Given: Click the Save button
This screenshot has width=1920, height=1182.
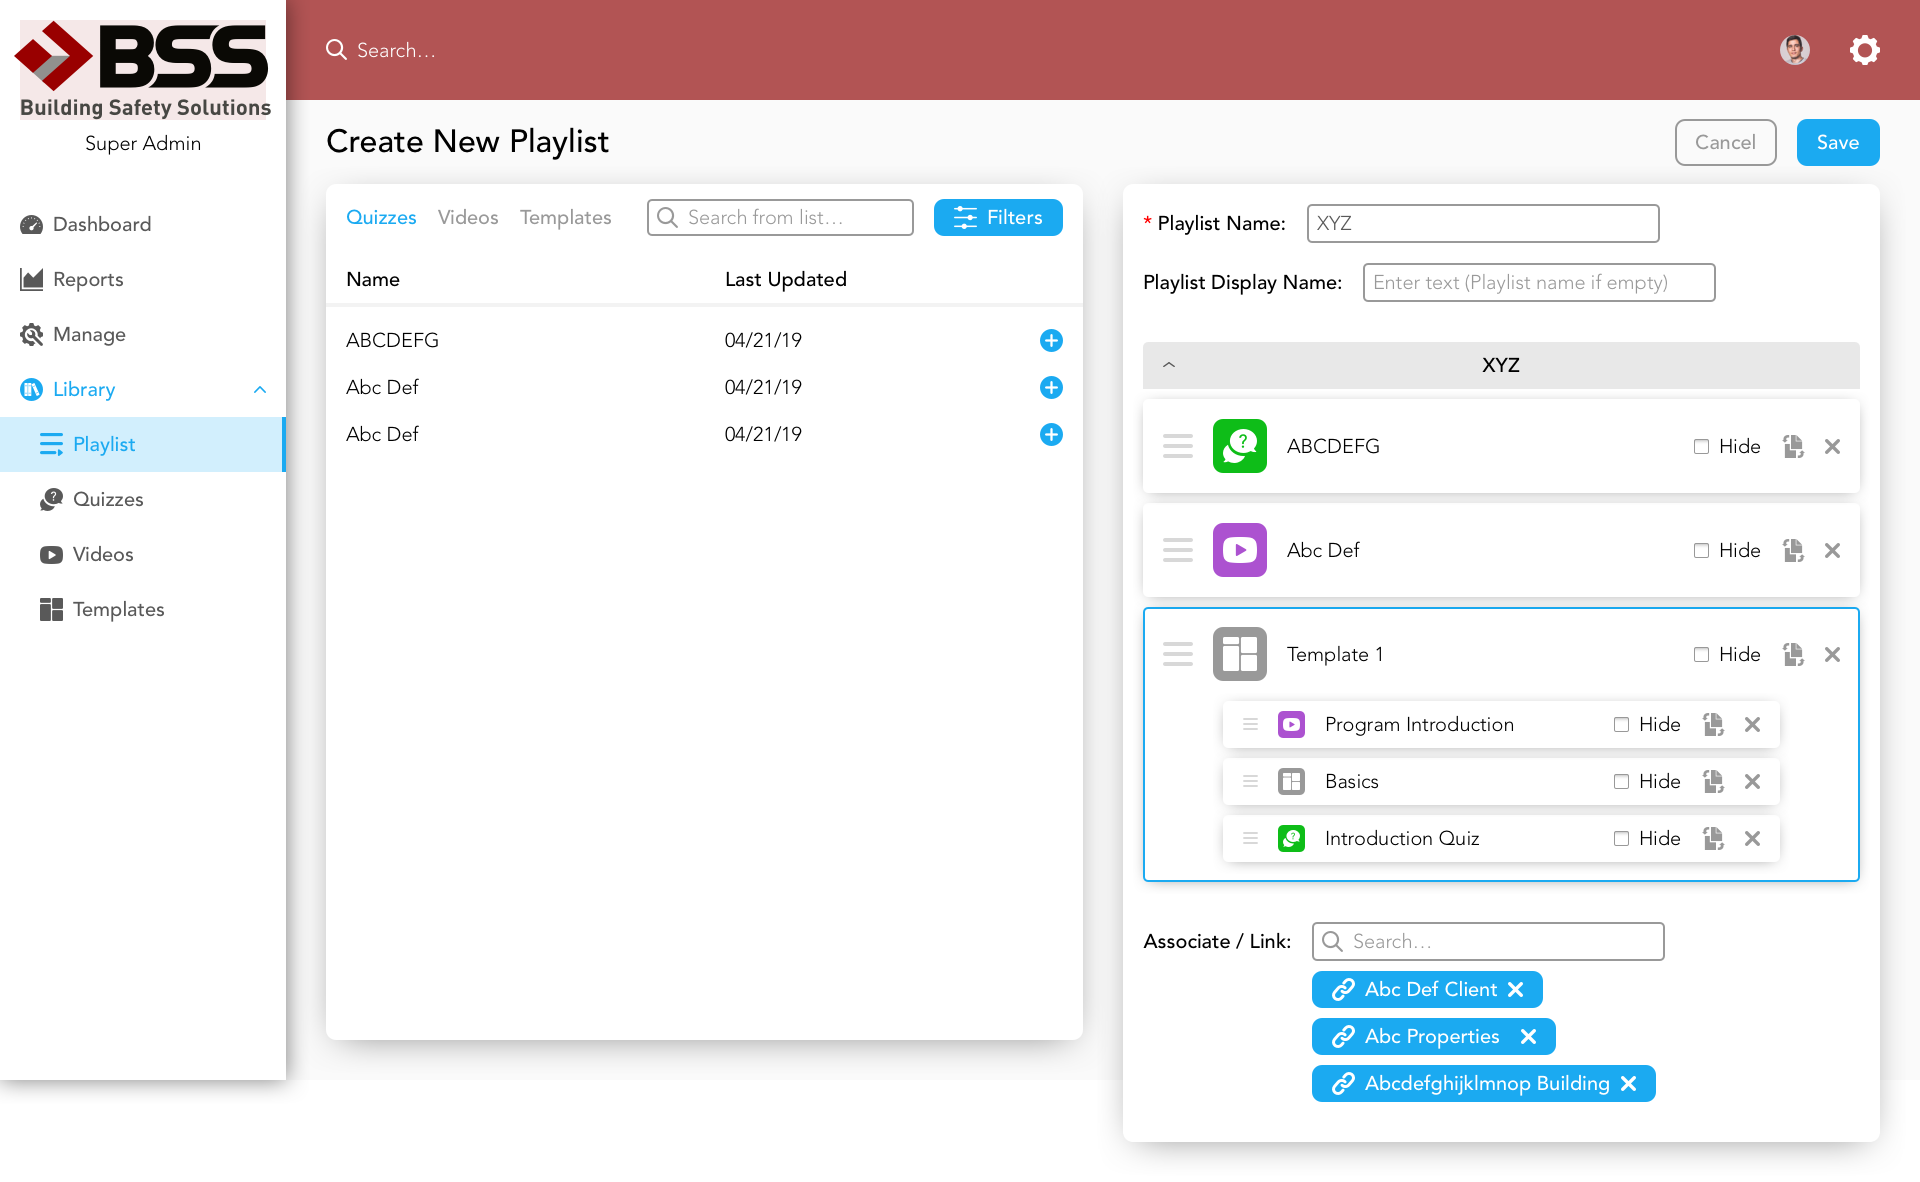Looking at the screenshot, I should click(x=1837, y=143).
